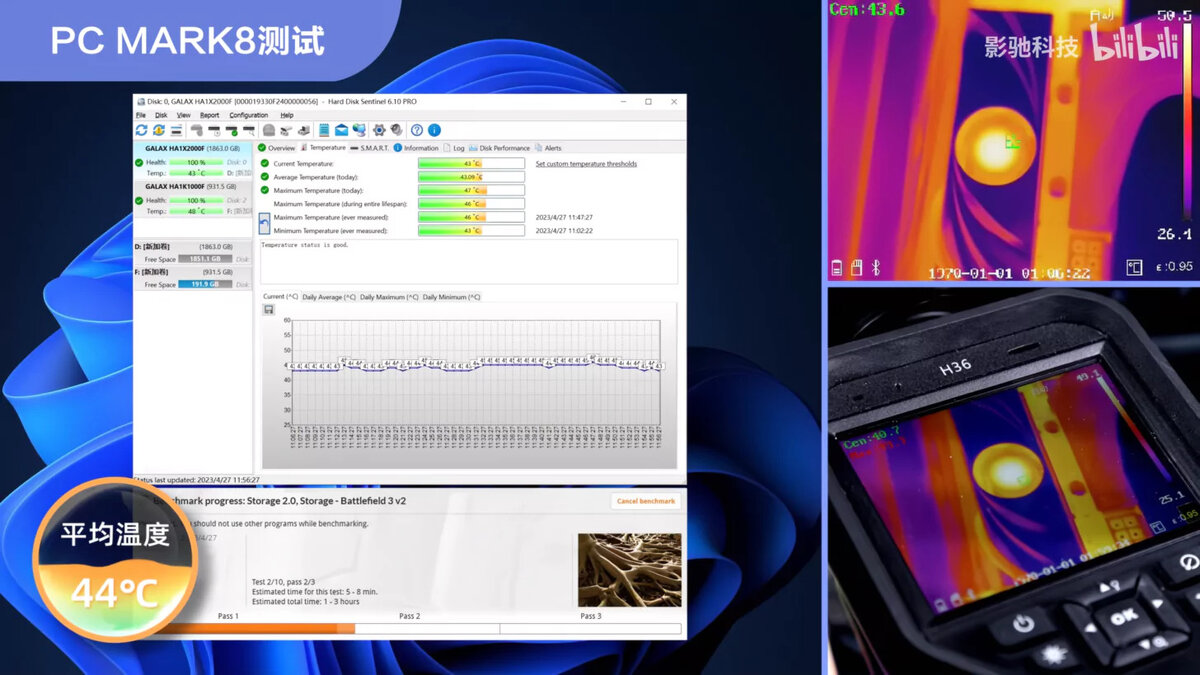
Task: Open the Help menu
Action: [x=287, y=115]
